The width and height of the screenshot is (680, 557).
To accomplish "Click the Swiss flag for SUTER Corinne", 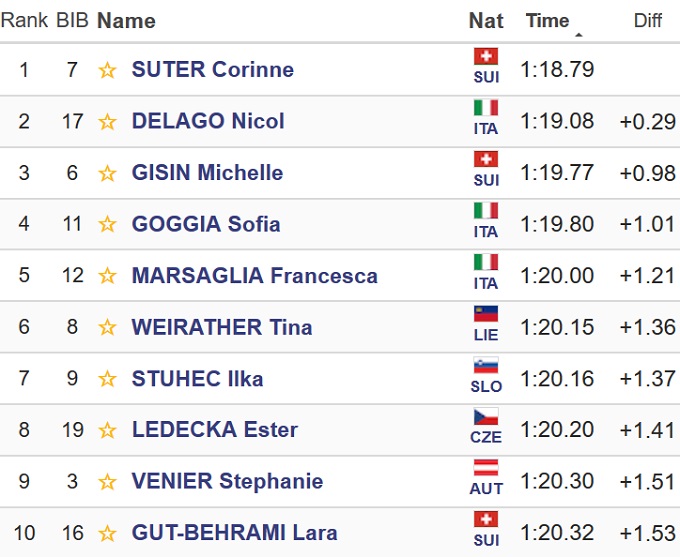I will tap(486, 57).
